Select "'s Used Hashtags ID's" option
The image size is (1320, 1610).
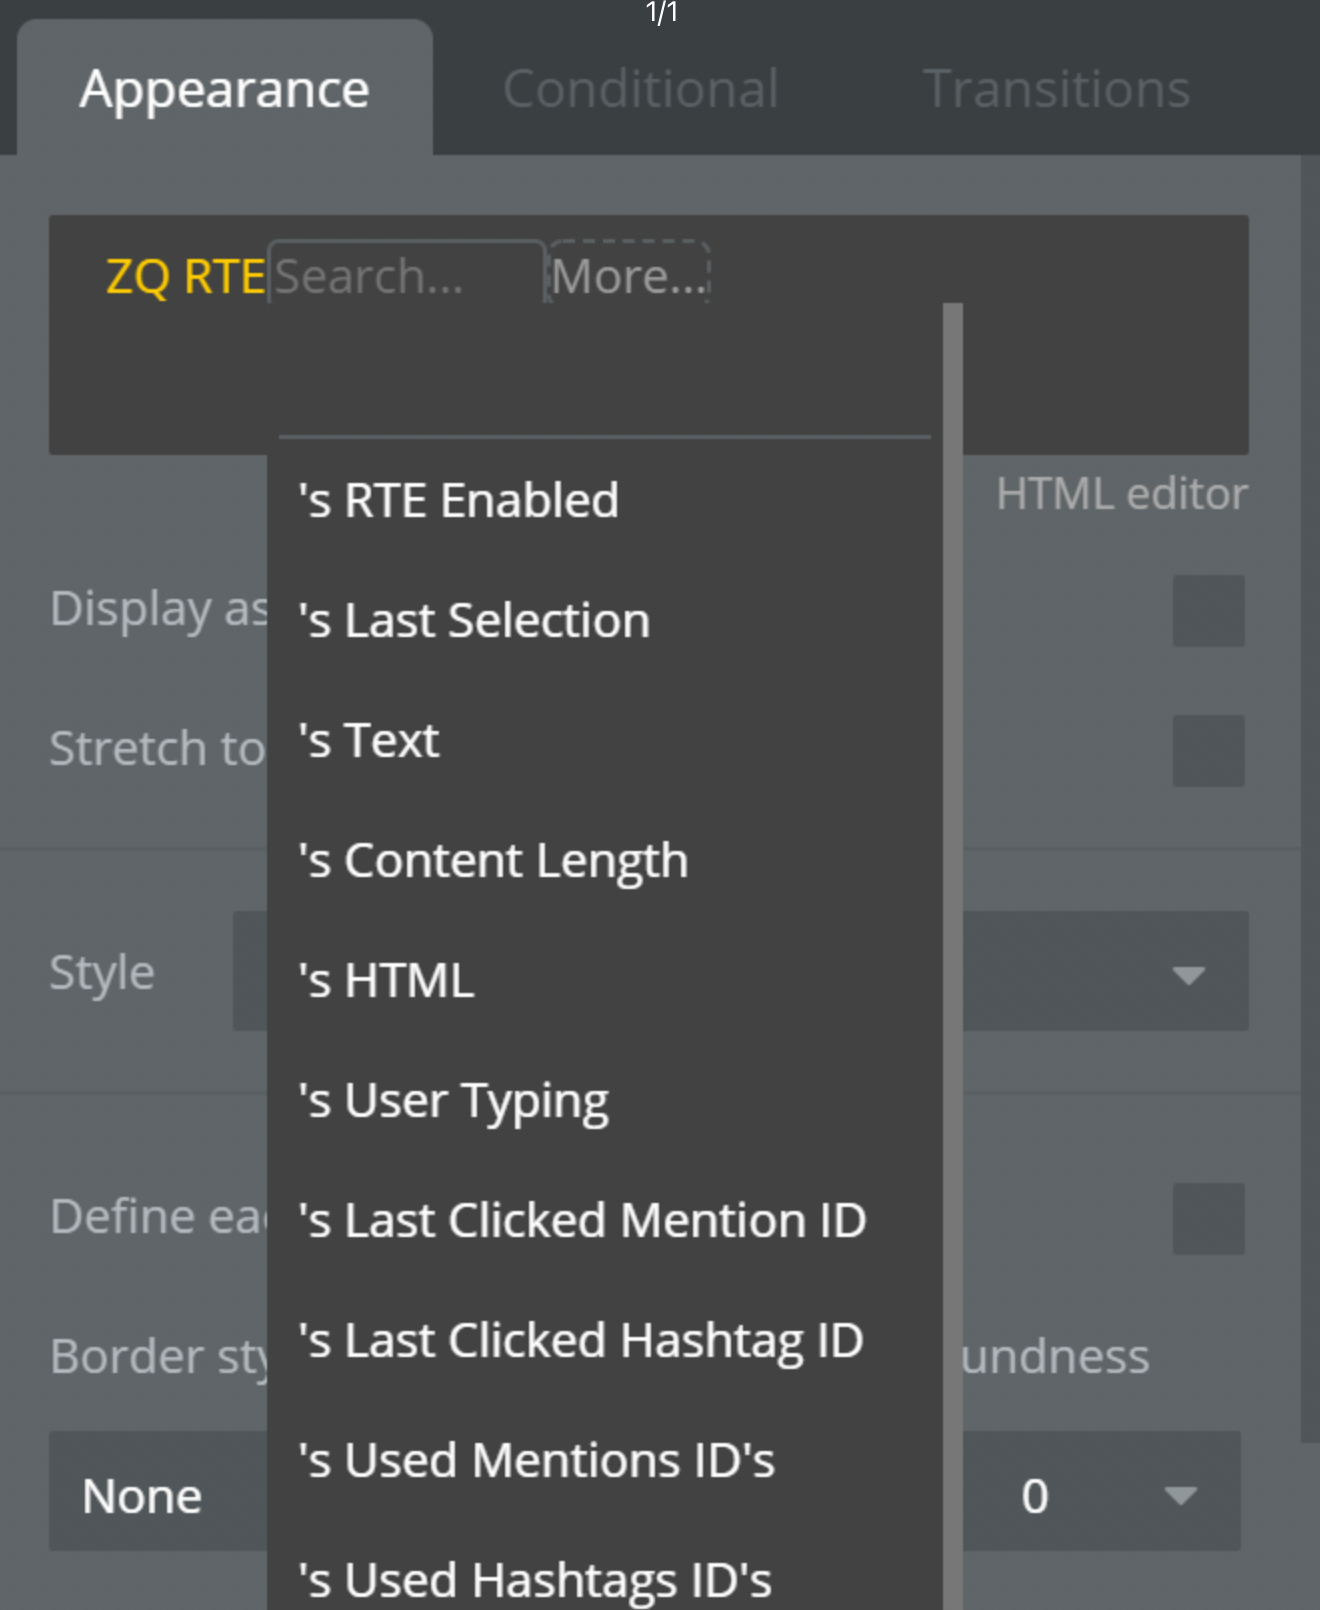pyautogui.click(x=535, y=1578)
